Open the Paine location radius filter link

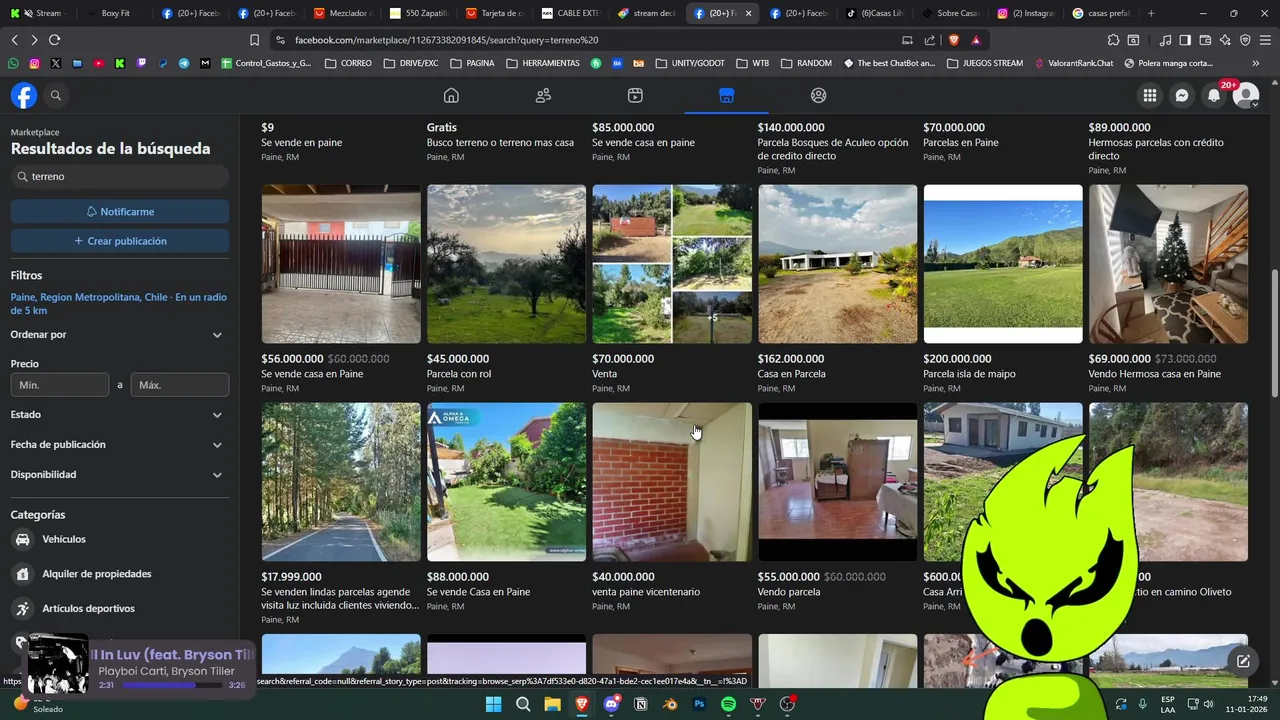(119, 304)
